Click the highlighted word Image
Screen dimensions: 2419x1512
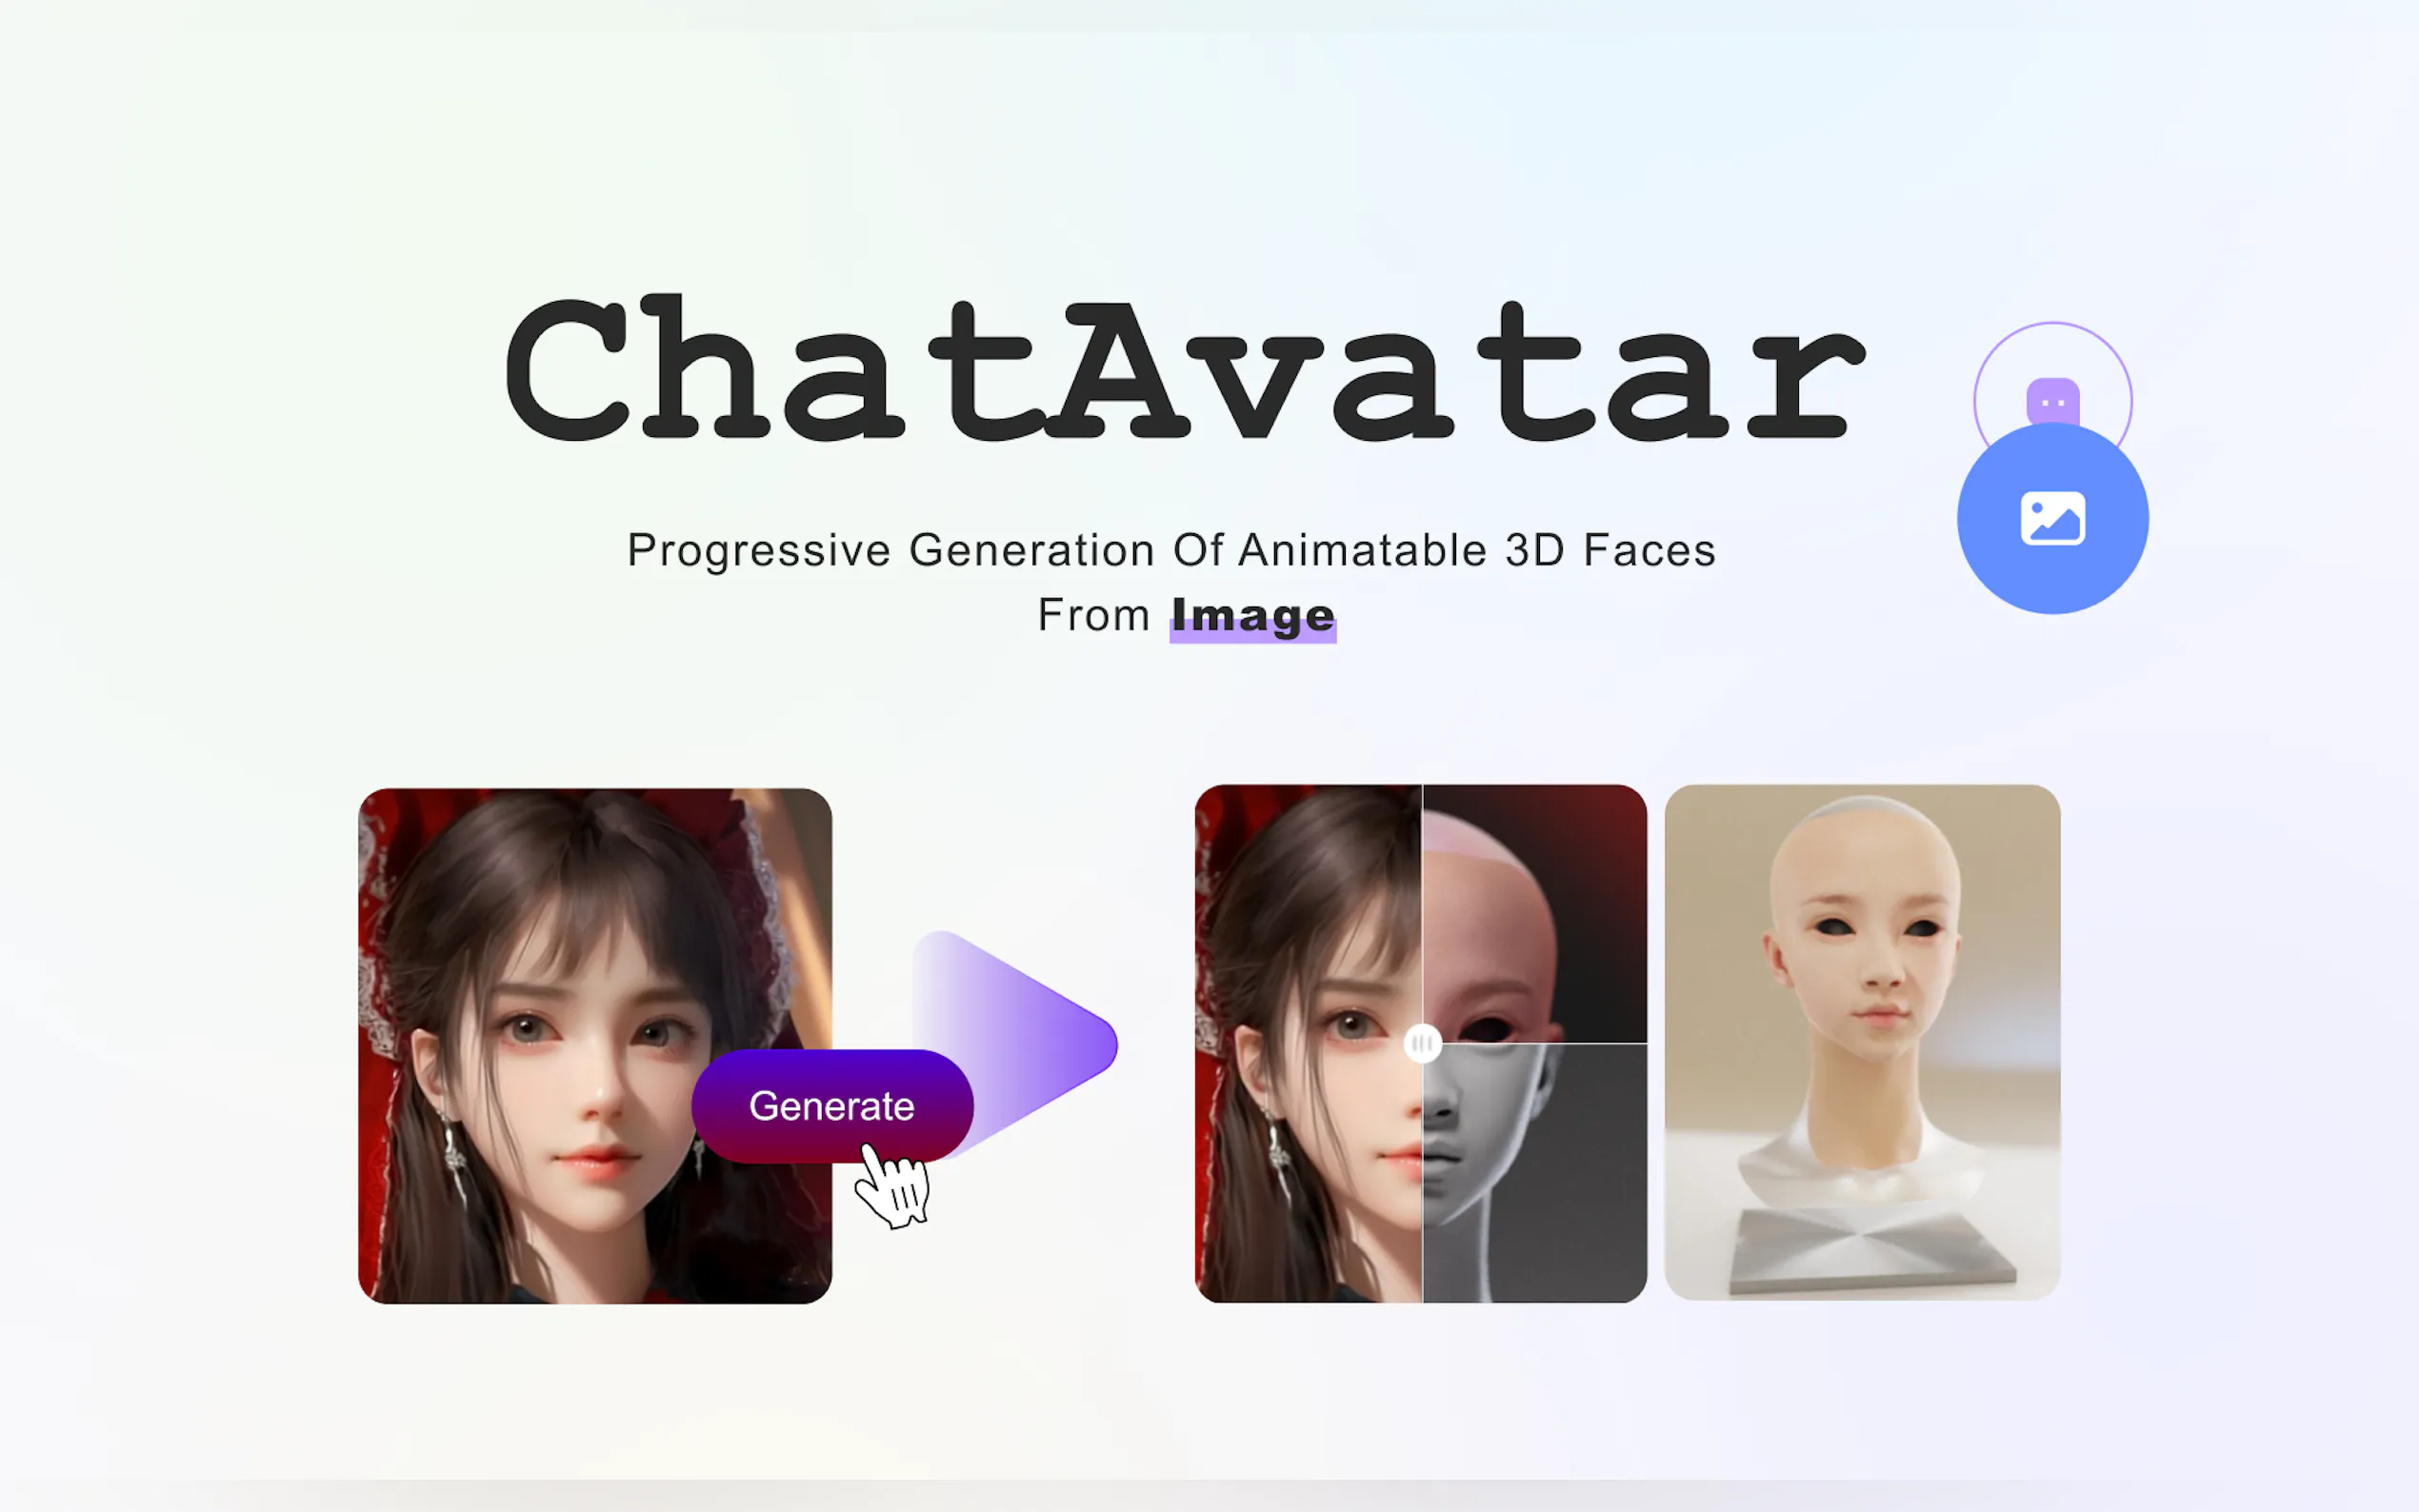[x=1253, y=615]
